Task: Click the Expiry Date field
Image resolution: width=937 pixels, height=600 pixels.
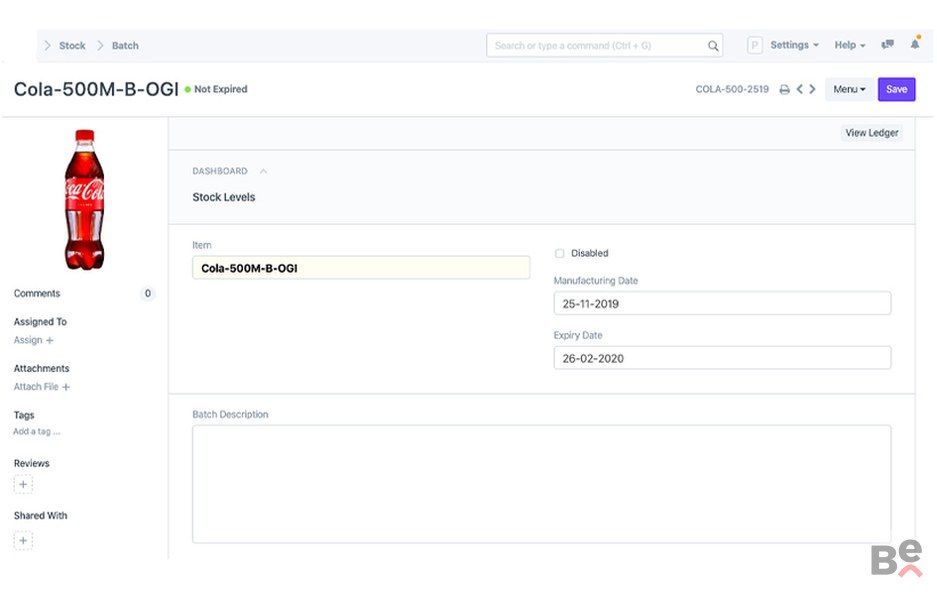Action: 722,358
